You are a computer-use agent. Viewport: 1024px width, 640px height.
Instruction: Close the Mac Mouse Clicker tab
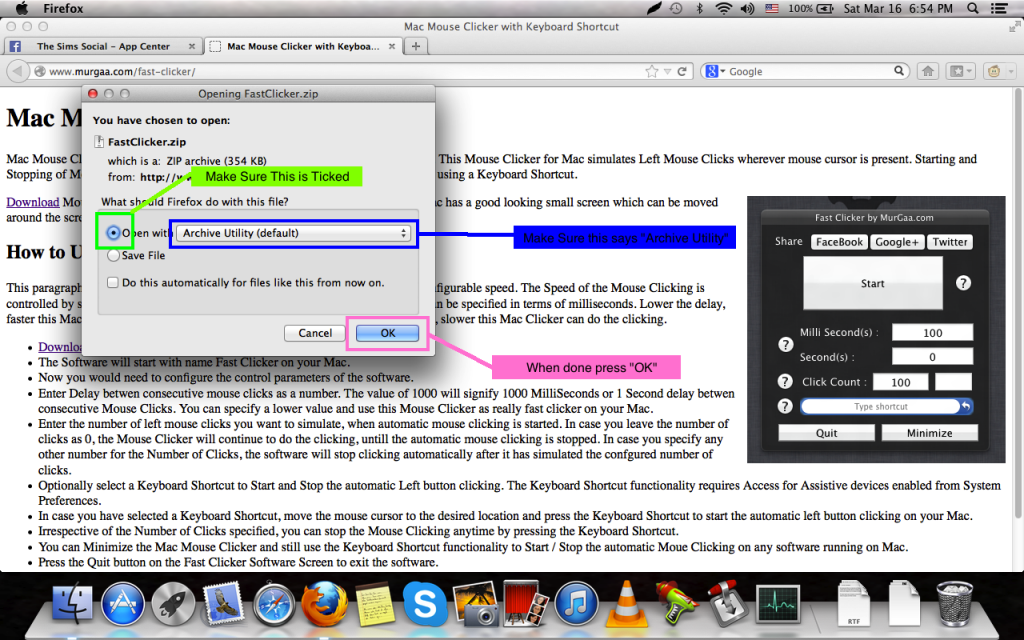[392, 46]
